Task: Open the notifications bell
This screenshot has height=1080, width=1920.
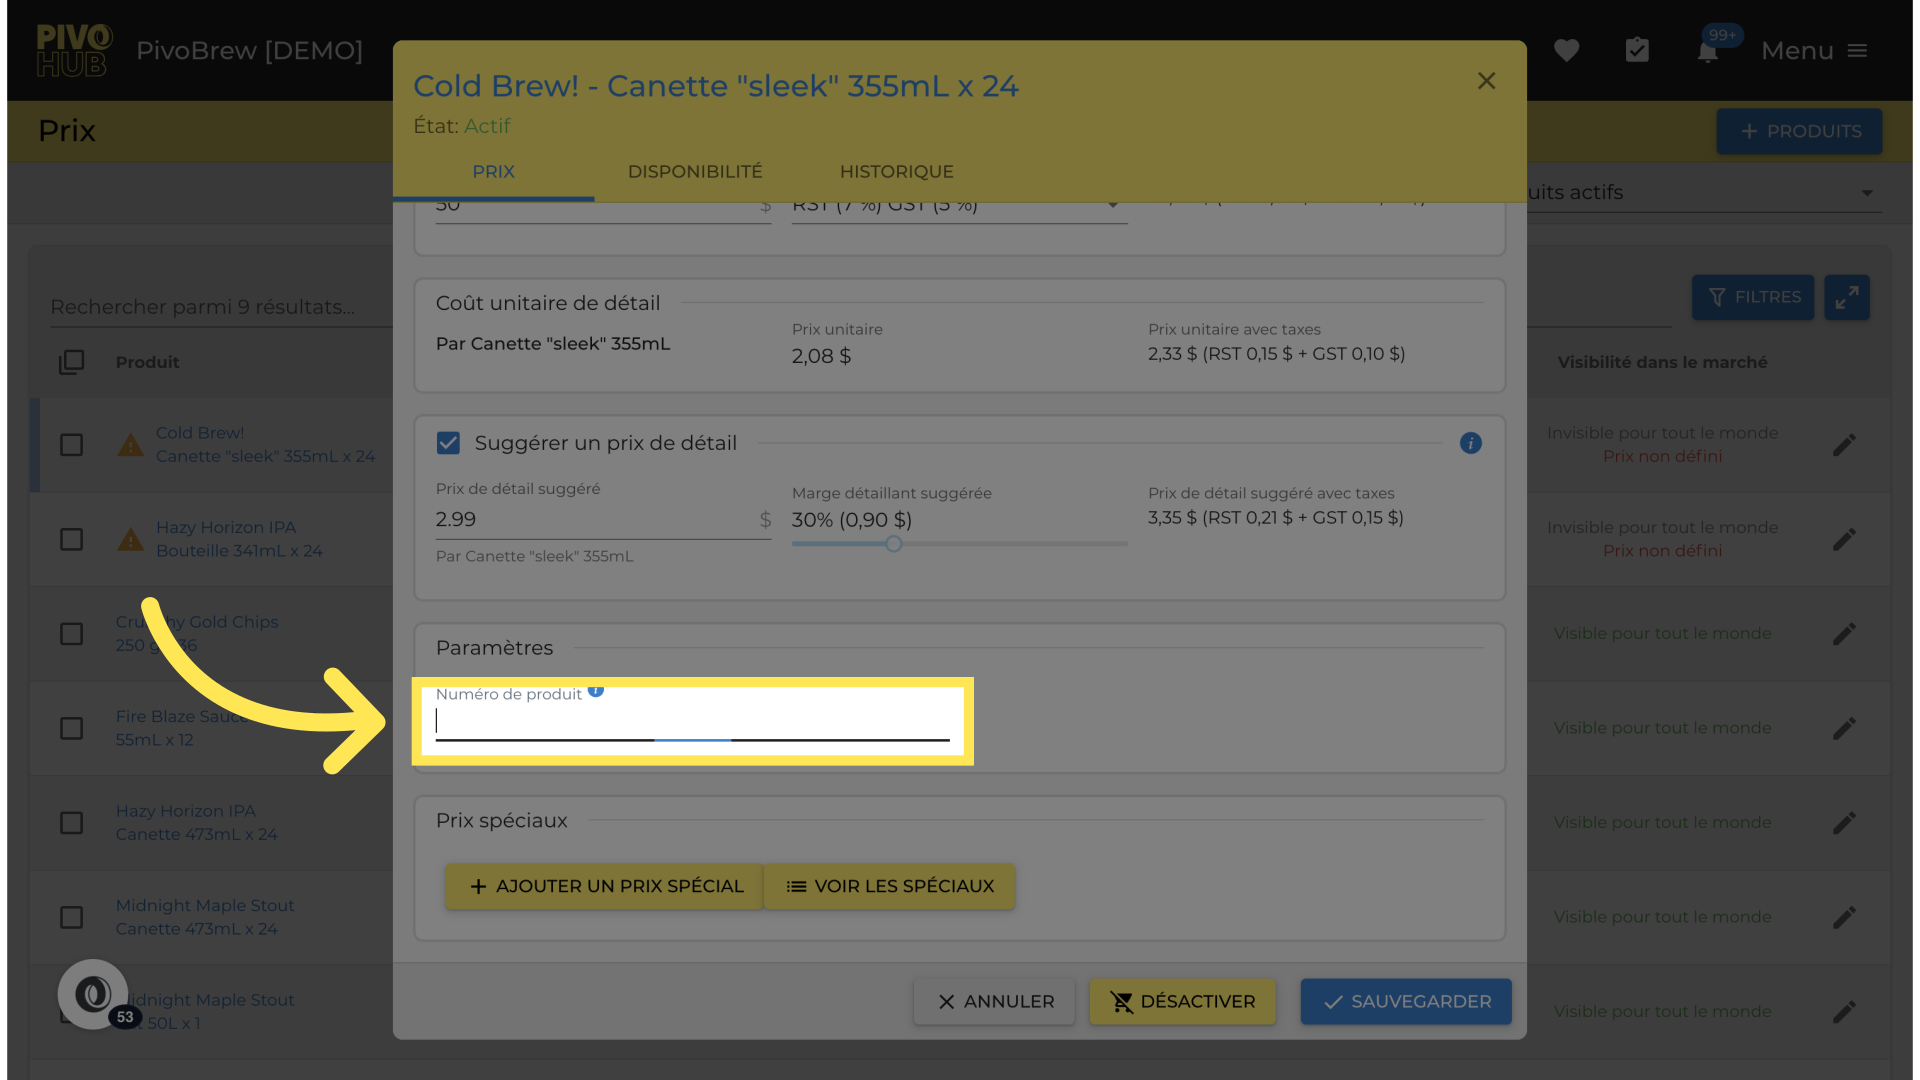Action: [x=1708, y=52]
